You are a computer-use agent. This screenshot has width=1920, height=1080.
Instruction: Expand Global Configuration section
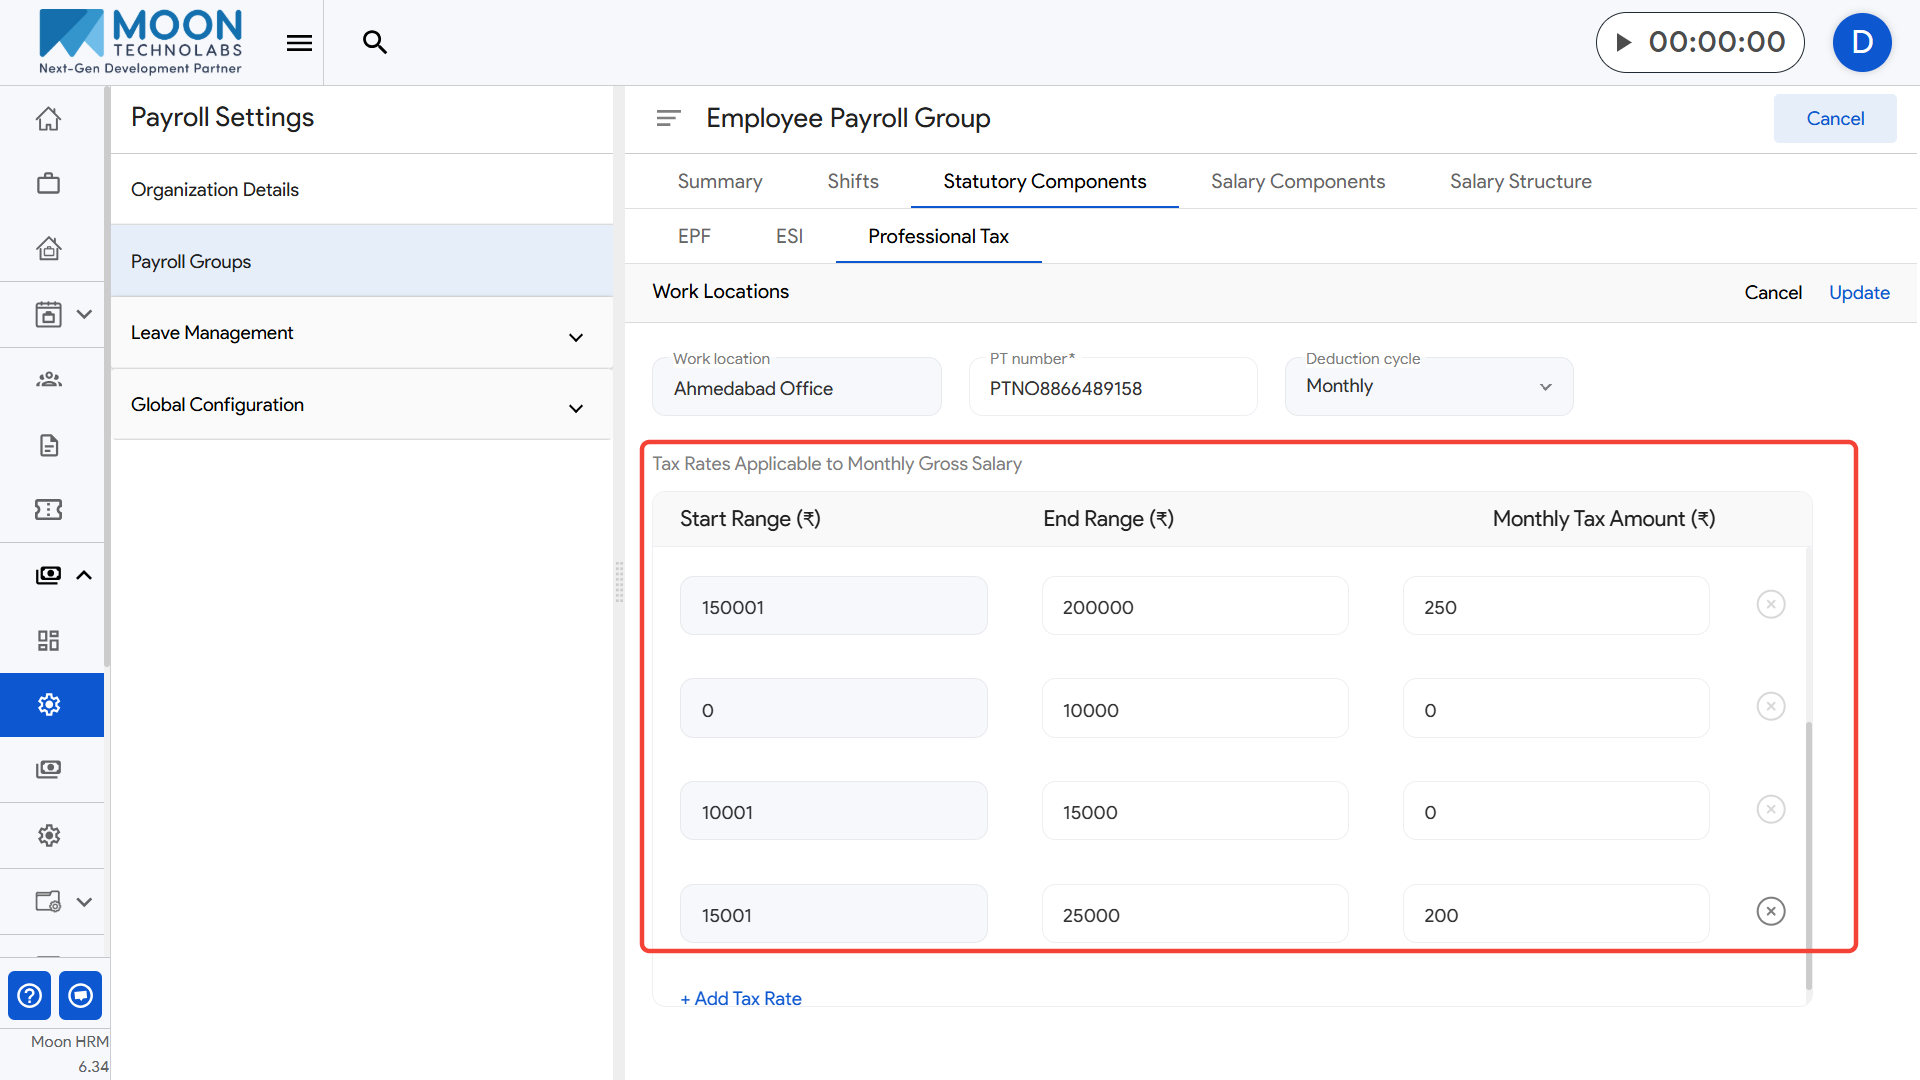click(575, 408)
